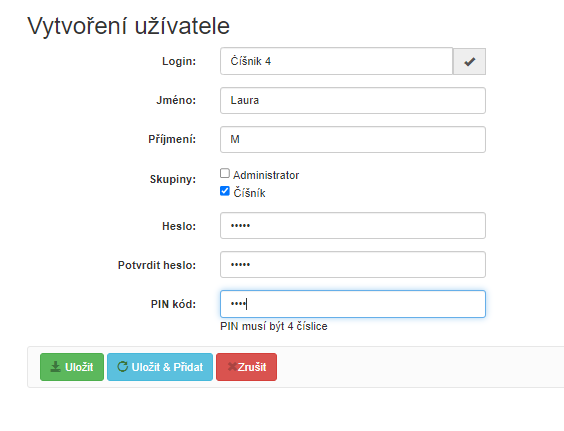Image resolution: width=564 pixels, height=431 pixels.
Task: Click the PIN kód label
Action: [173, 304]
